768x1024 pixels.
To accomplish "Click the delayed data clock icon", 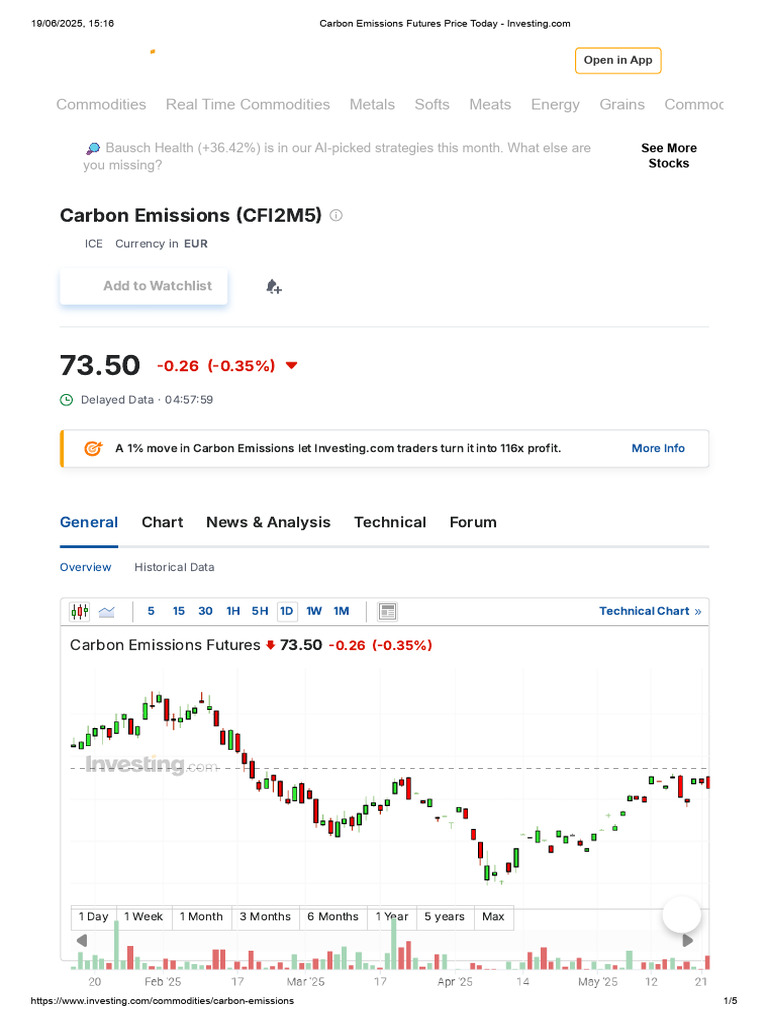I will point(67,400).
